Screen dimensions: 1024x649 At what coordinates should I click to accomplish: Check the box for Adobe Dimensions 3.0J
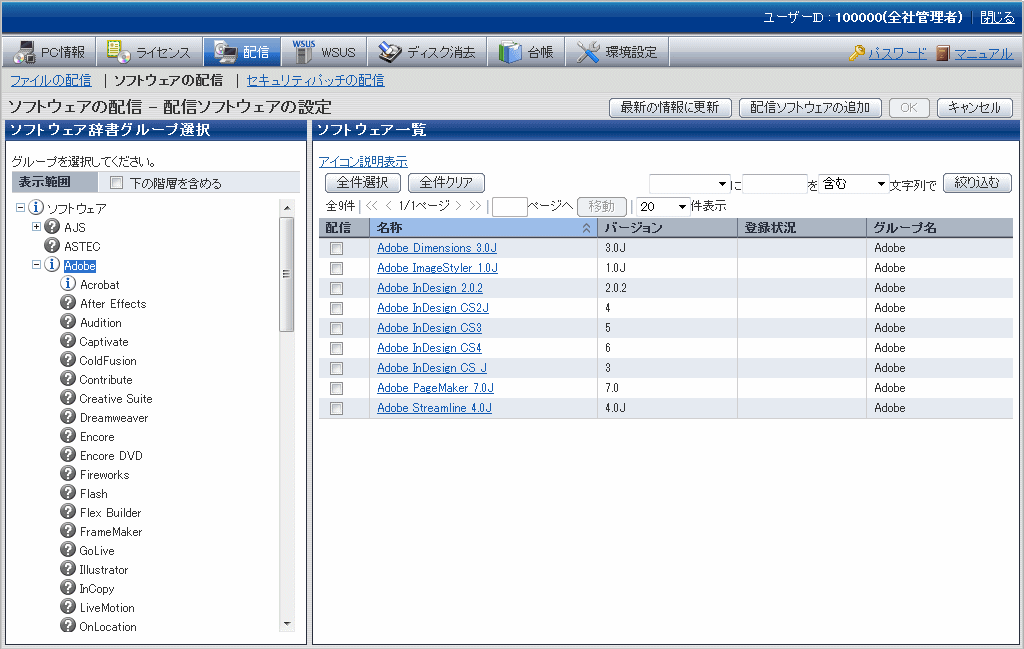(x=336, y=248)
